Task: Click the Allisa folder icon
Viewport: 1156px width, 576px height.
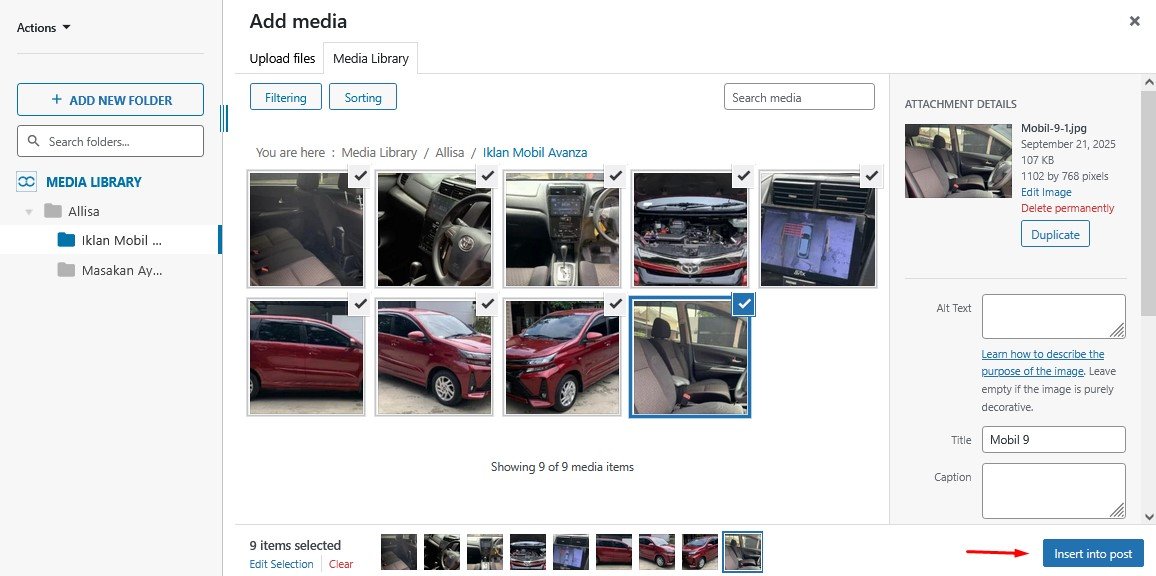Action: point(52,211)
